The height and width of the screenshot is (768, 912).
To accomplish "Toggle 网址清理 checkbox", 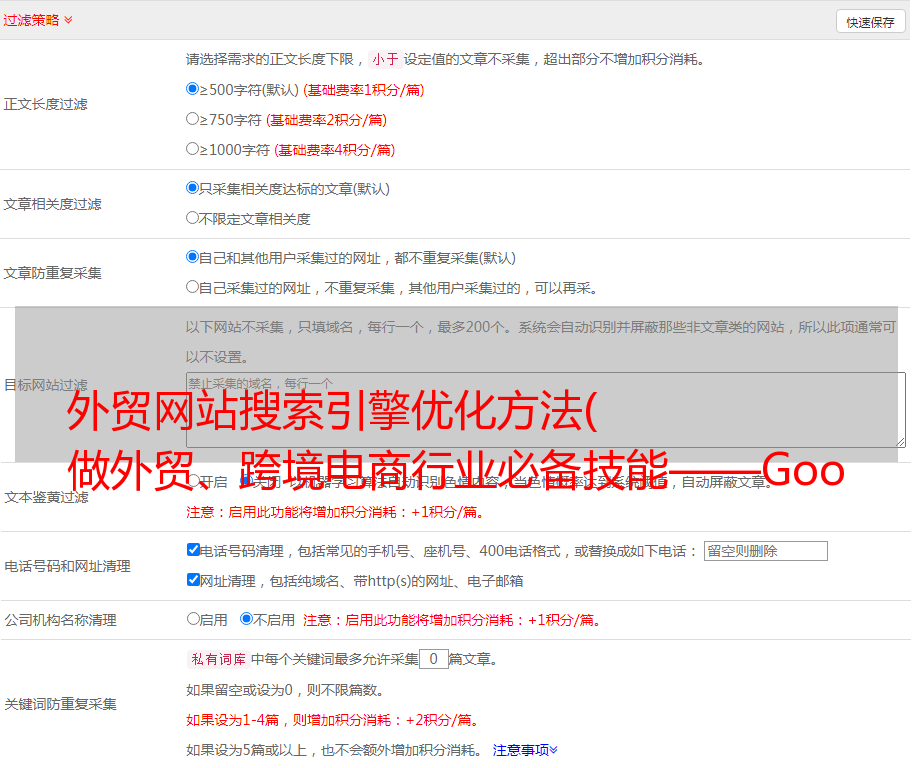I will tap(193, 579).
